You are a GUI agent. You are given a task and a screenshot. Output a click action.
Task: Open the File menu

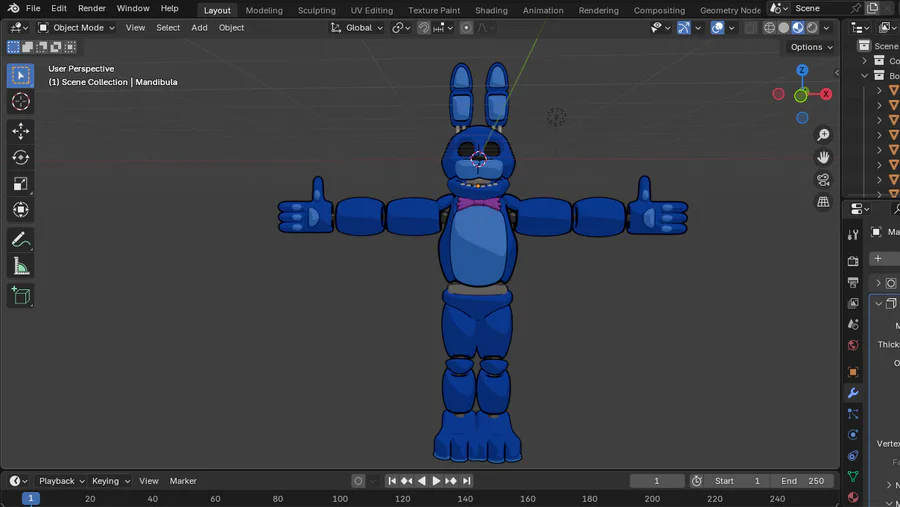(33, 8)
